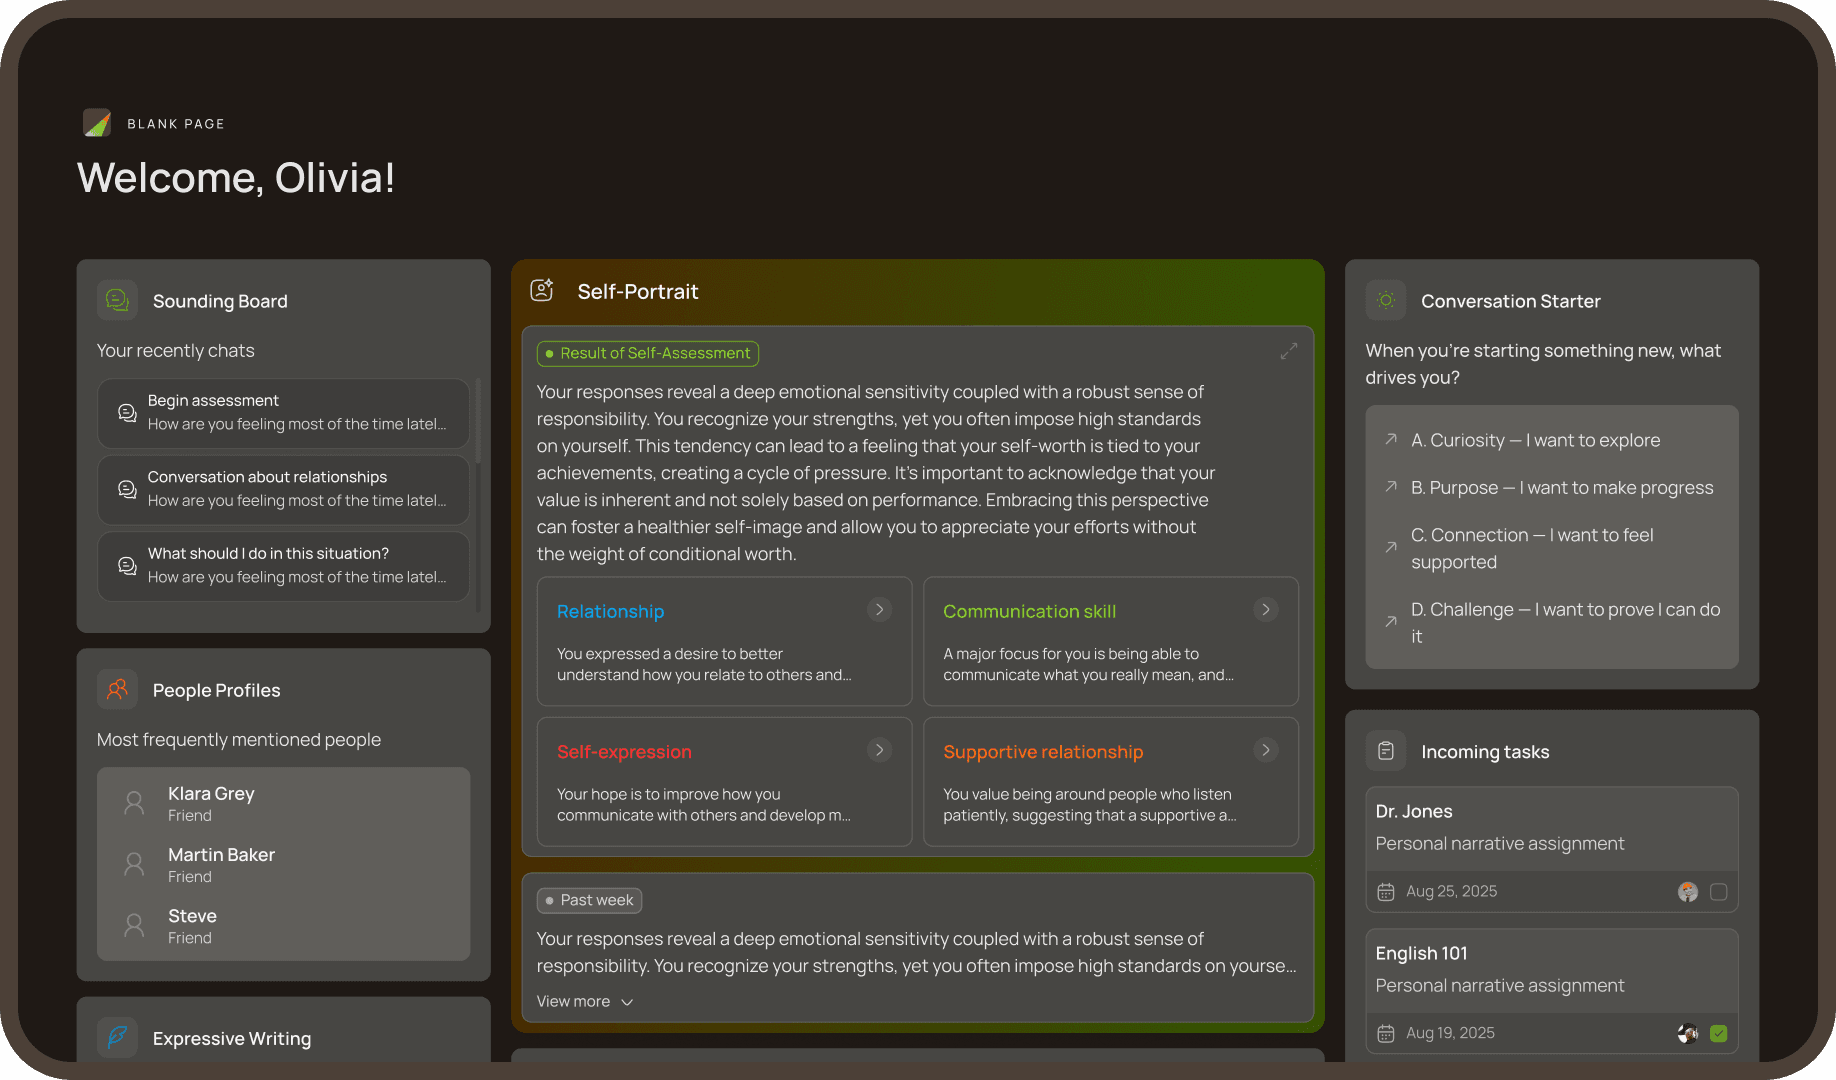This screenshot has height=1080, width=1836.
Task: Click the Expressive Writing feather icon
Action: tap(117, 1037)
